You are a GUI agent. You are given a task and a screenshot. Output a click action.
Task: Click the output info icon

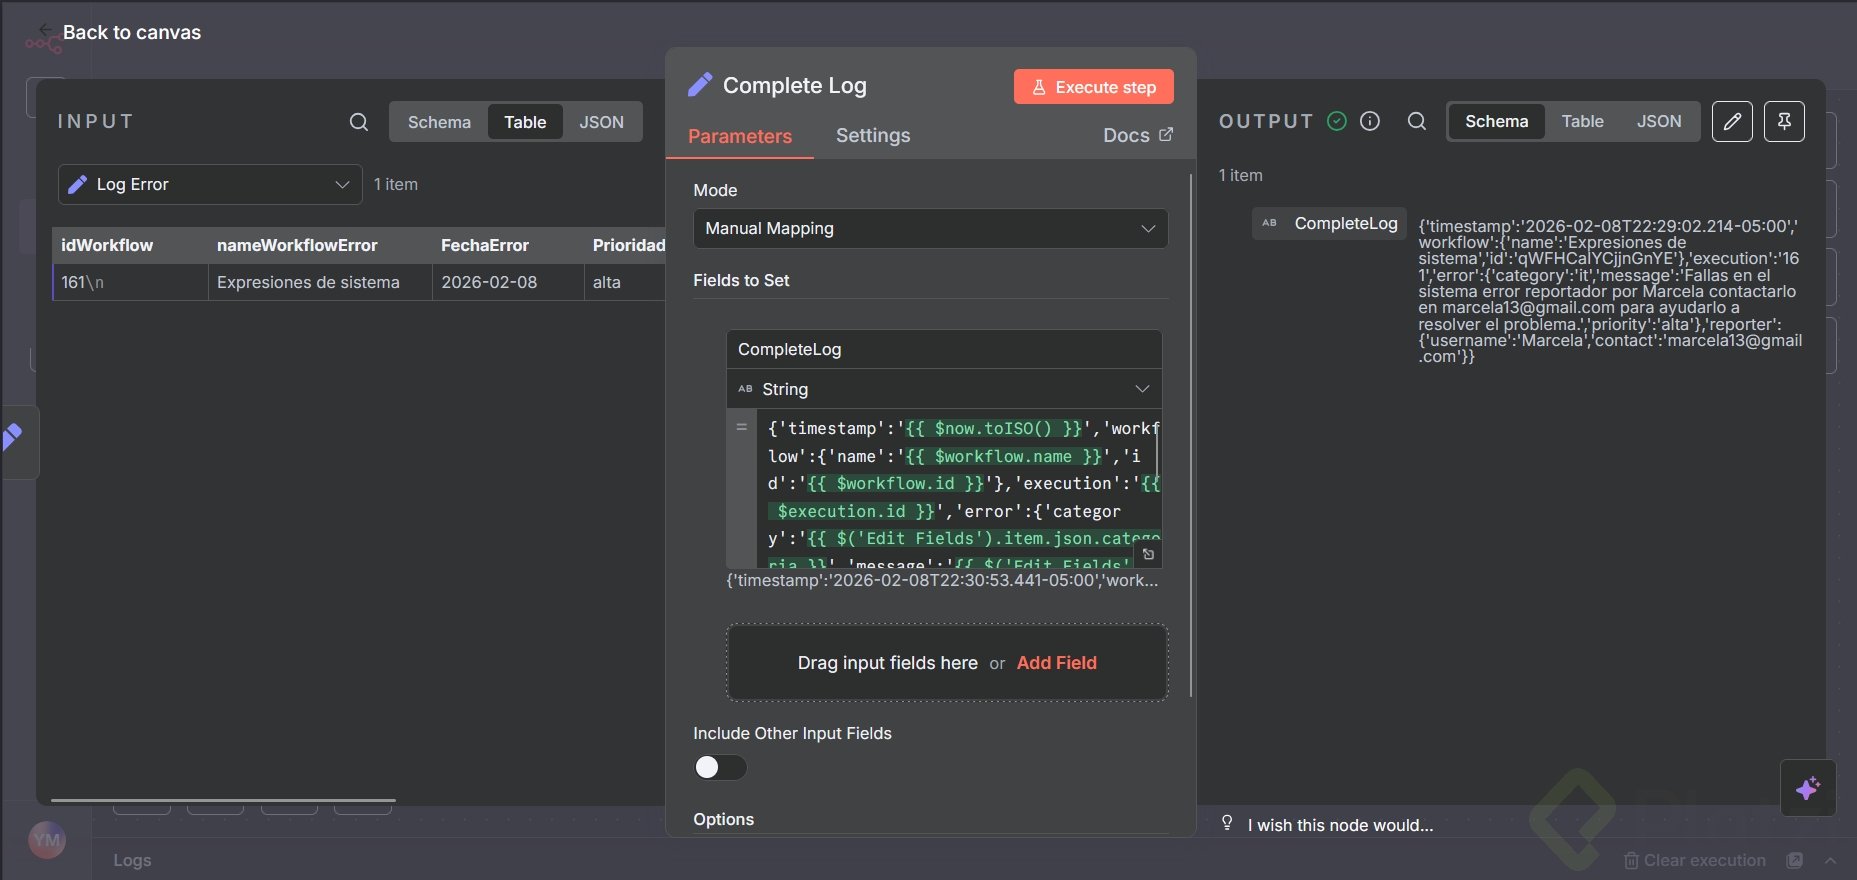1370,121
